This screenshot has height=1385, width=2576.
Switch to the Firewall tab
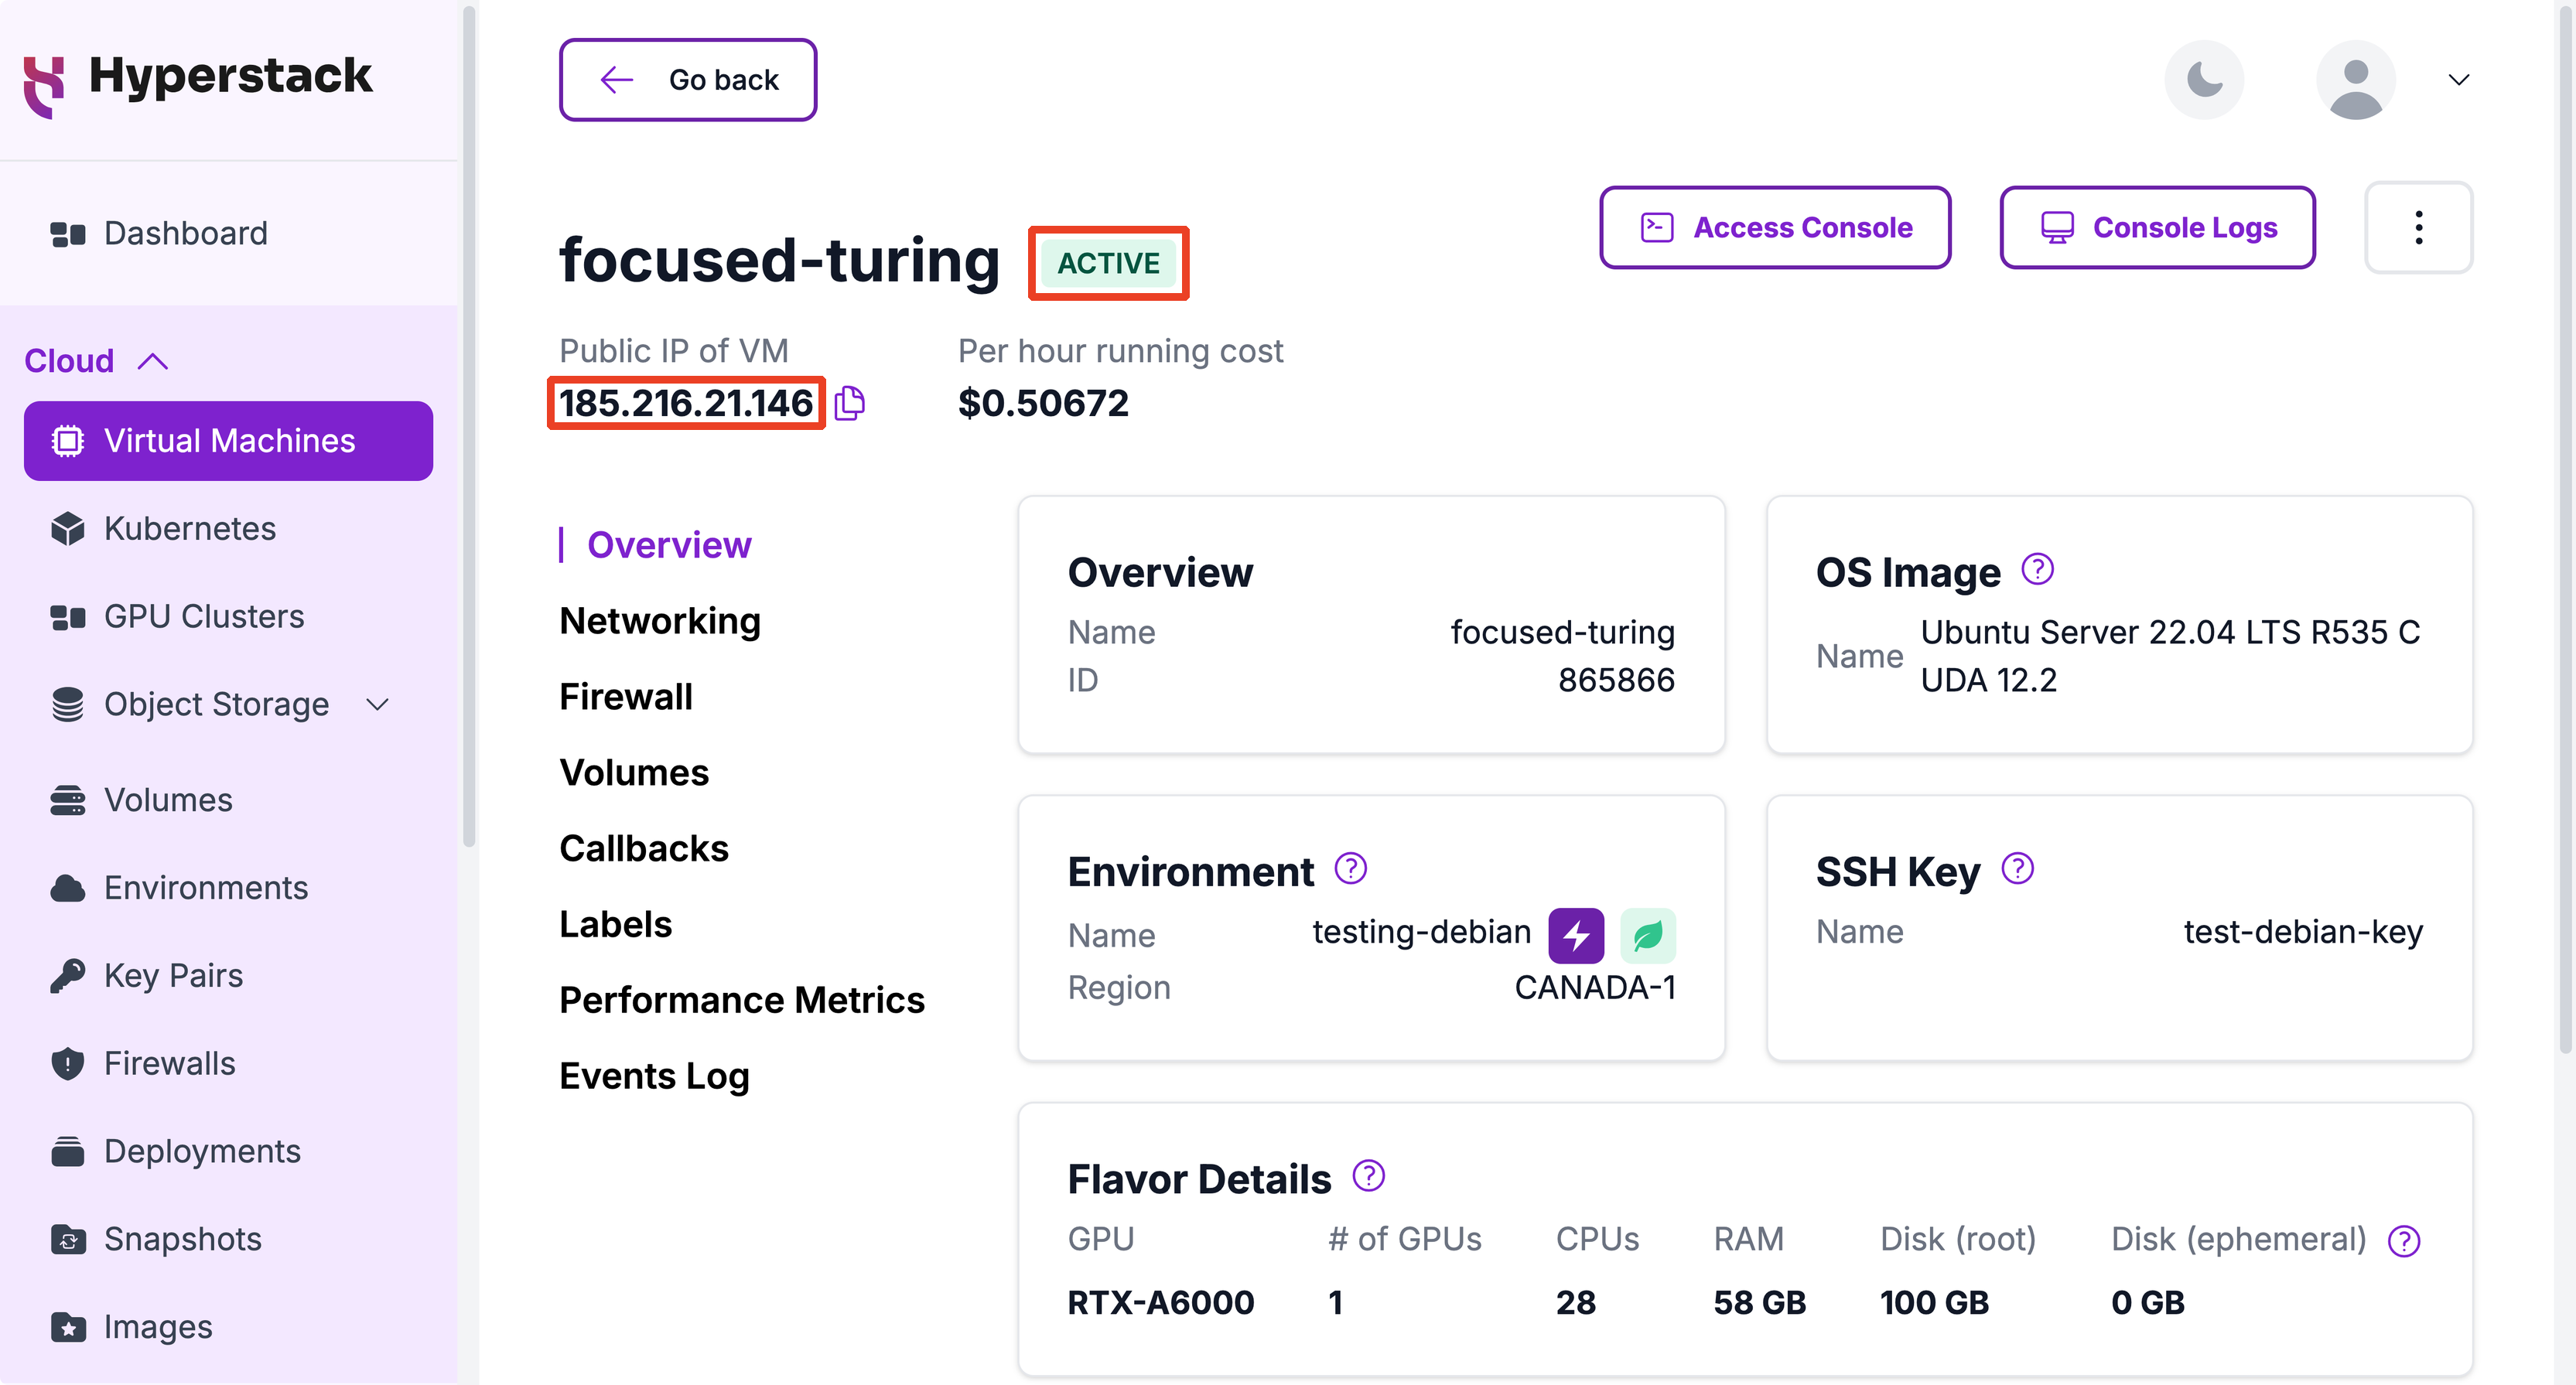click(626, 698)
